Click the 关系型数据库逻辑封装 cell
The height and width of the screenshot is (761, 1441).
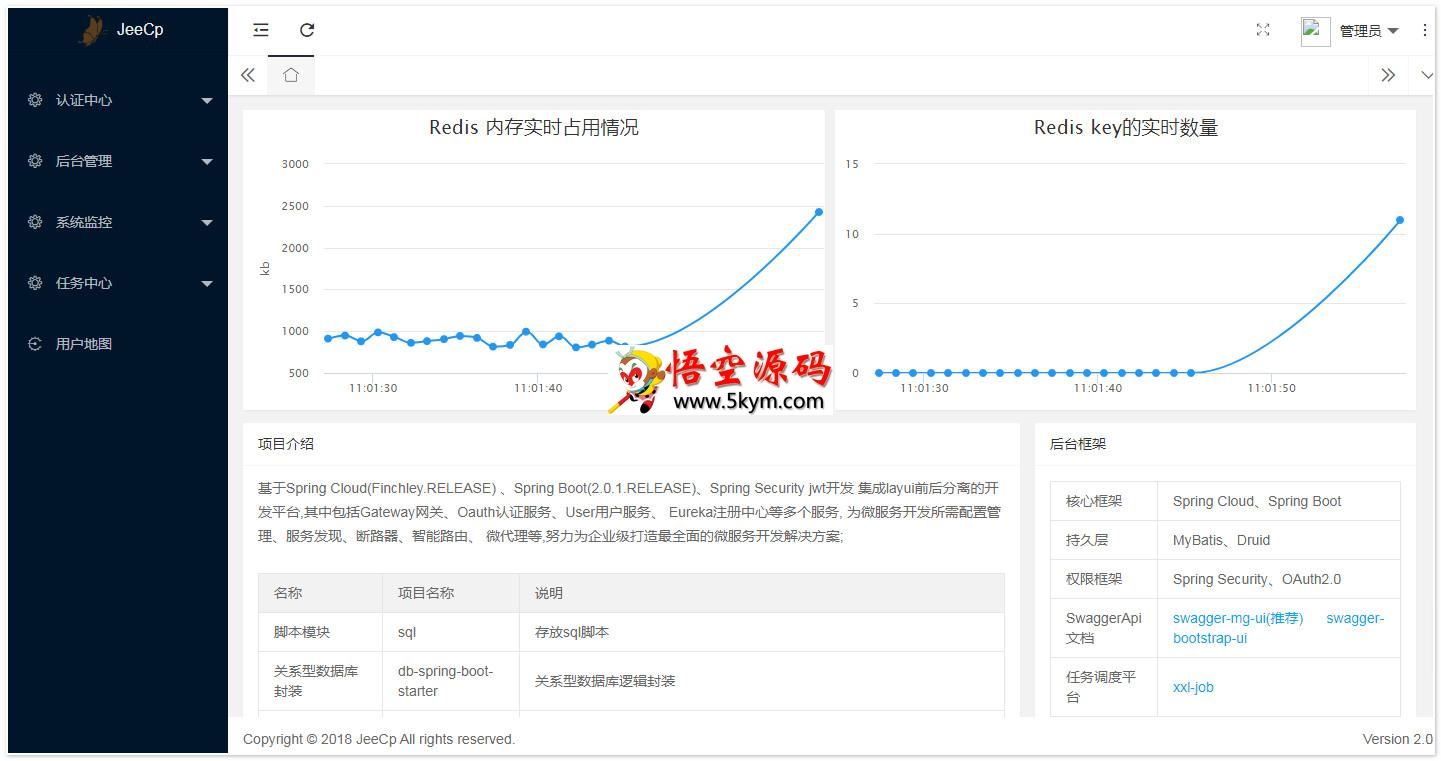pos(762,681)
